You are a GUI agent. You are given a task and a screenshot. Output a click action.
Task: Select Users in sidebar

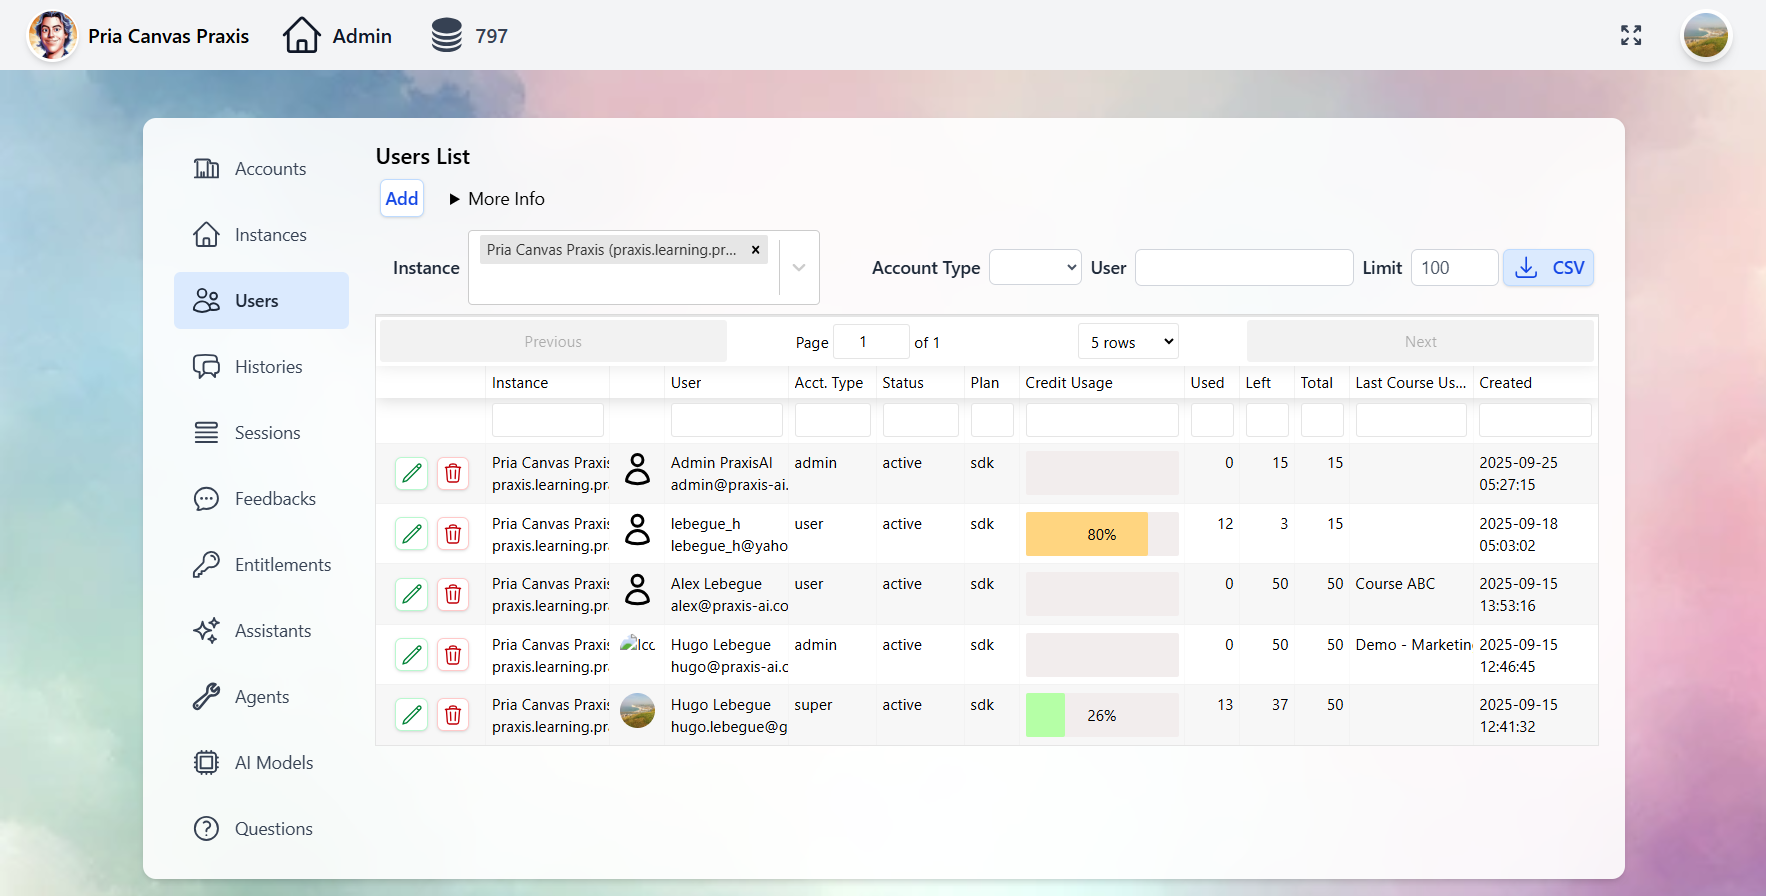click(261, 301)
